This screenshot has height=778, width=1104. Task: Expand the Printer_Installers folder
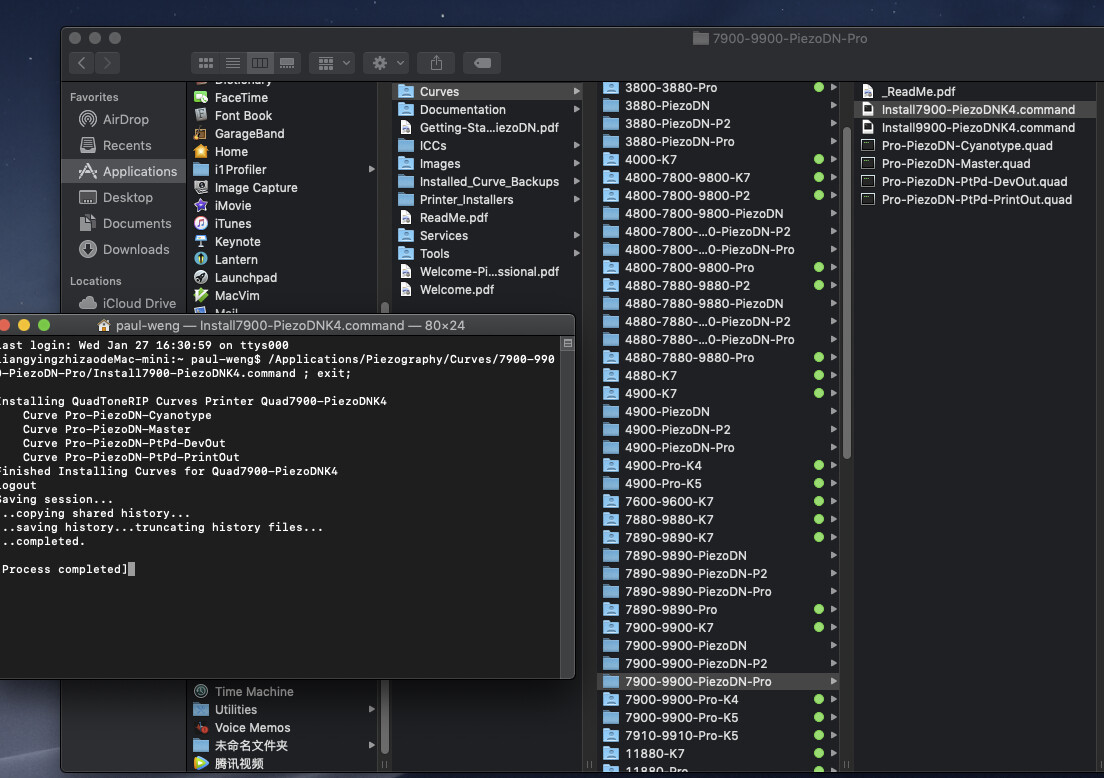coord(577,200)
